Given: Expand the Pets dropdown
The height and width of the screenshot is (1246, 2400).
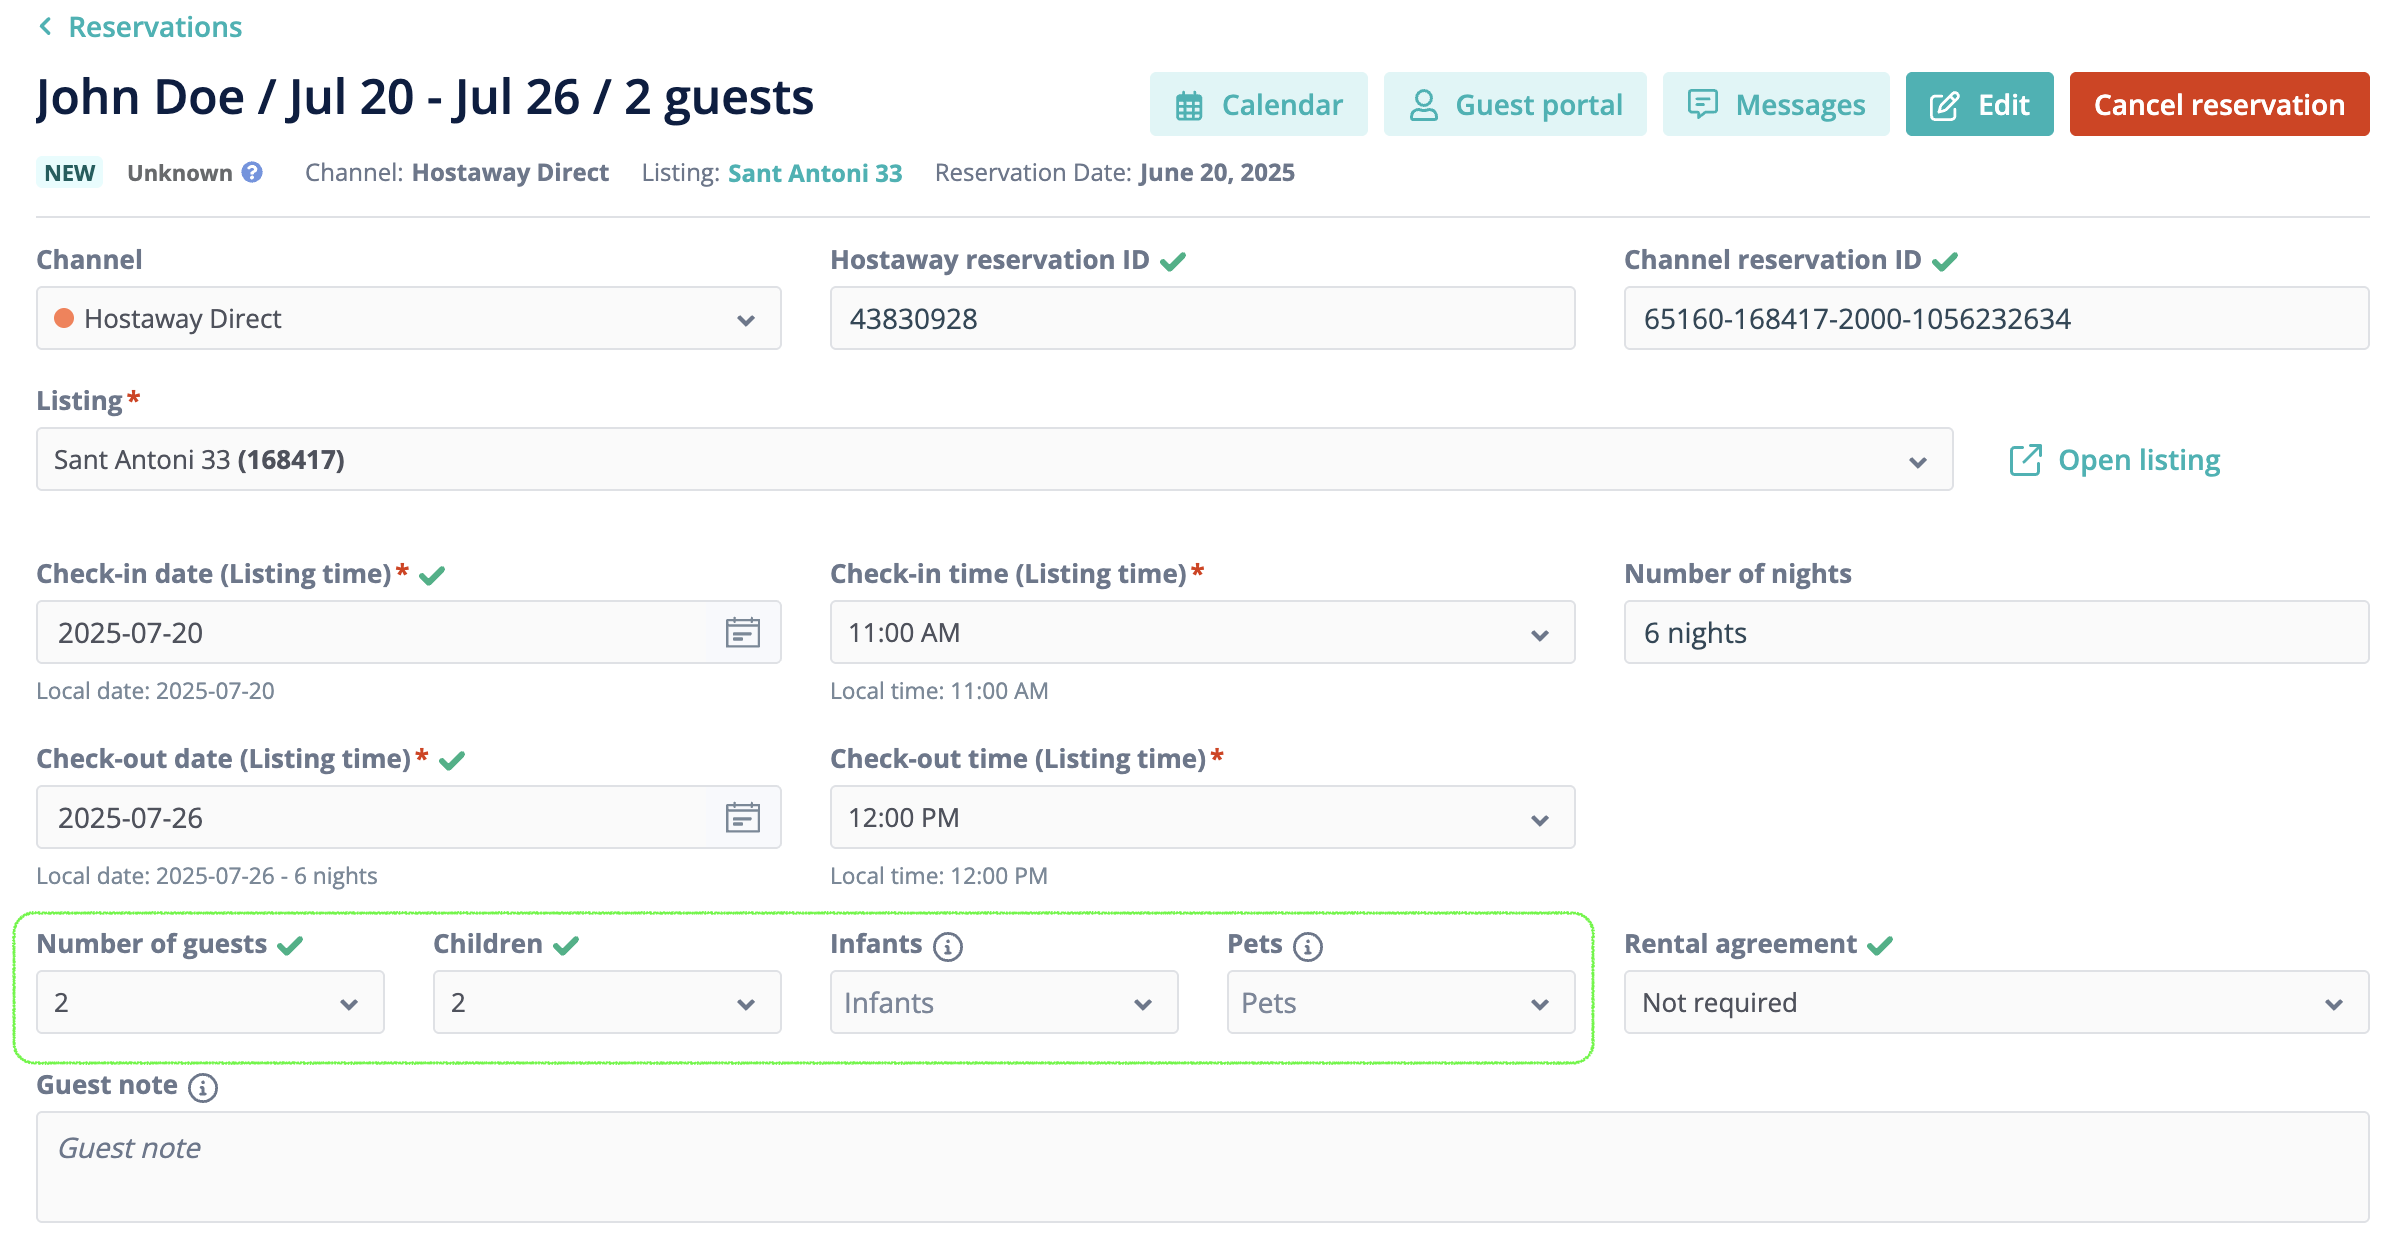Looking at the screenshot, I should [x=1401, y=1002].
